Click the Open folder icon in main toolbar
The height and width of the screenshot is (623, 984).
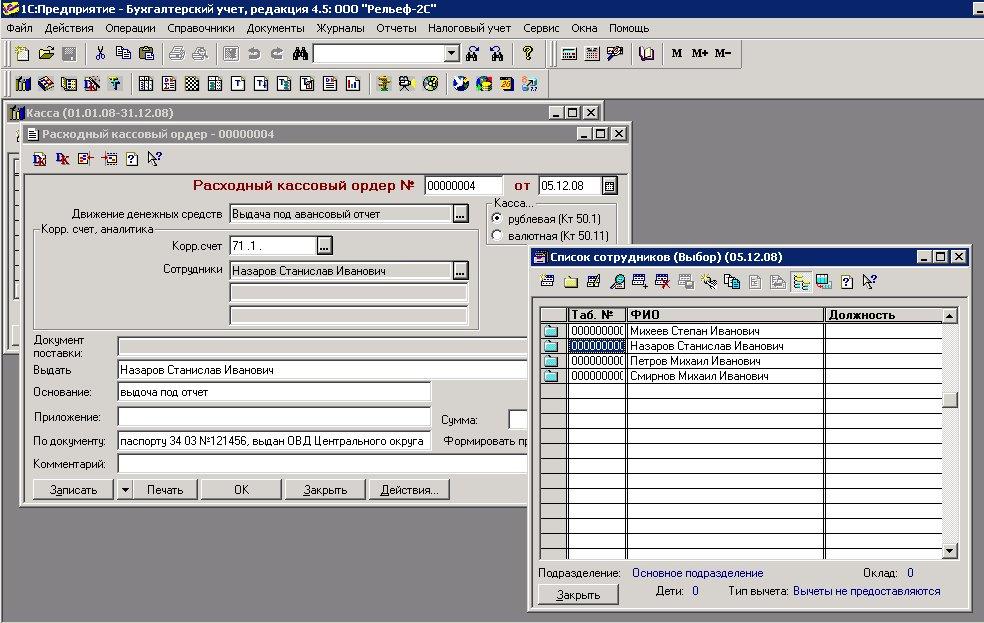[x=46, y=54]
